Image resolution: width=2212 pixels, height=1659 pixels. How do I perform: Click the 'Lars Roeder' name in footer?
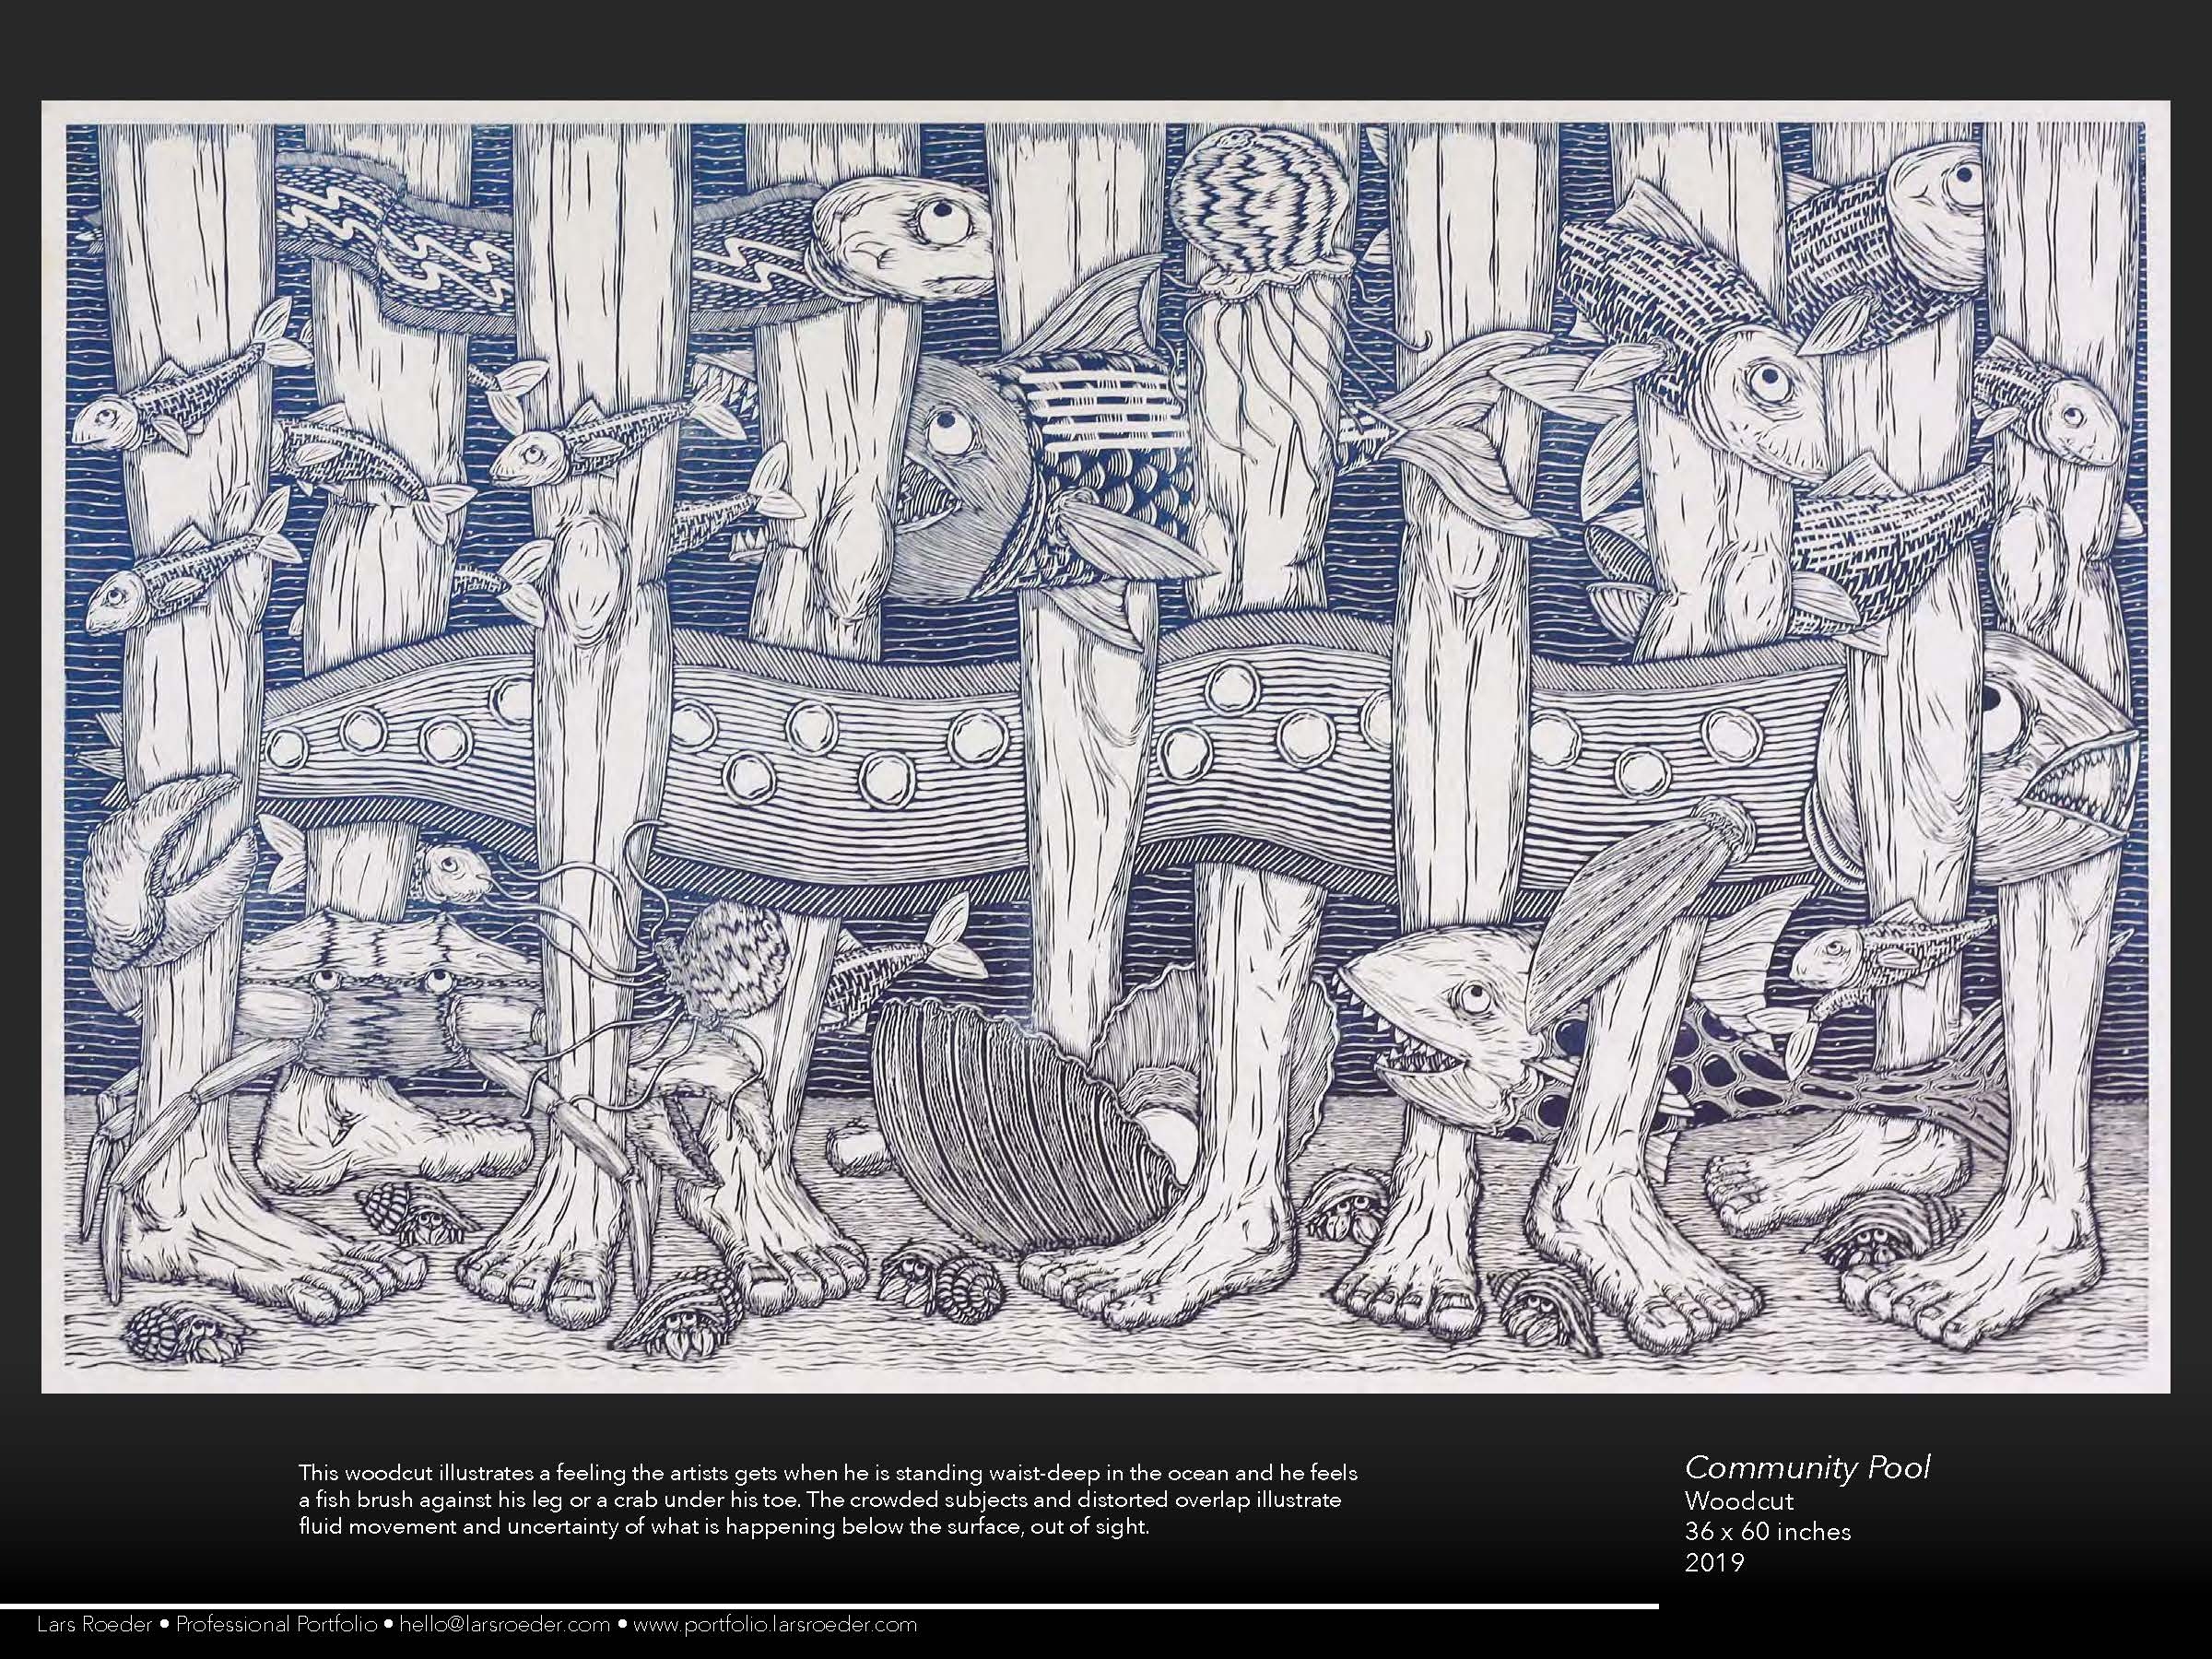94,1624
